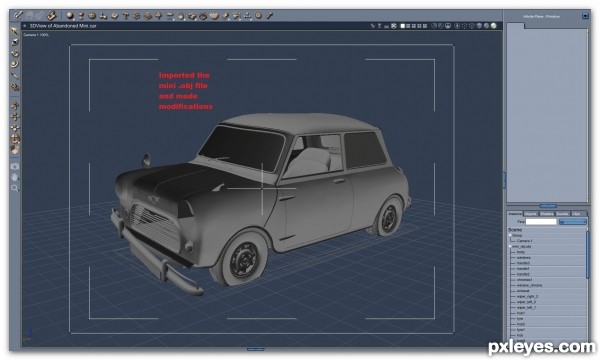
Task: Open the filter dropdown beside Find field
Action: 573,222
